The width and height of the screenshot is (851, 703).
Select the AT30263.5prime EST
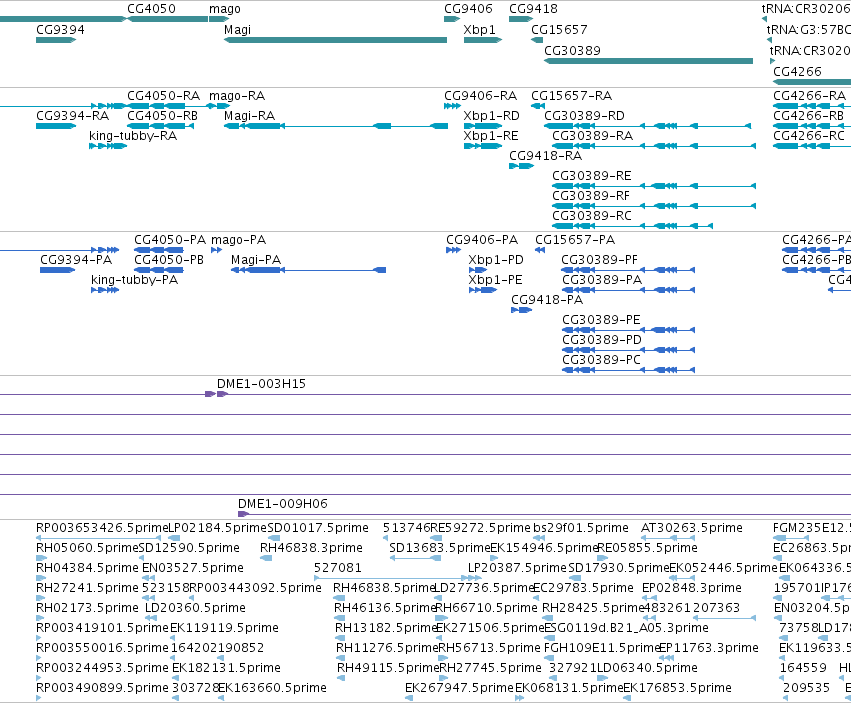click(x=669, y=538)
